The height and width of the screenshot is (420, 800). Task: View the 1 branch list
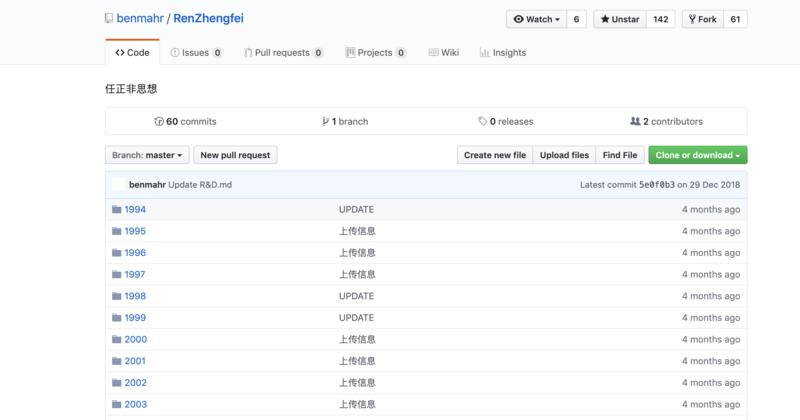coord(345,121)
